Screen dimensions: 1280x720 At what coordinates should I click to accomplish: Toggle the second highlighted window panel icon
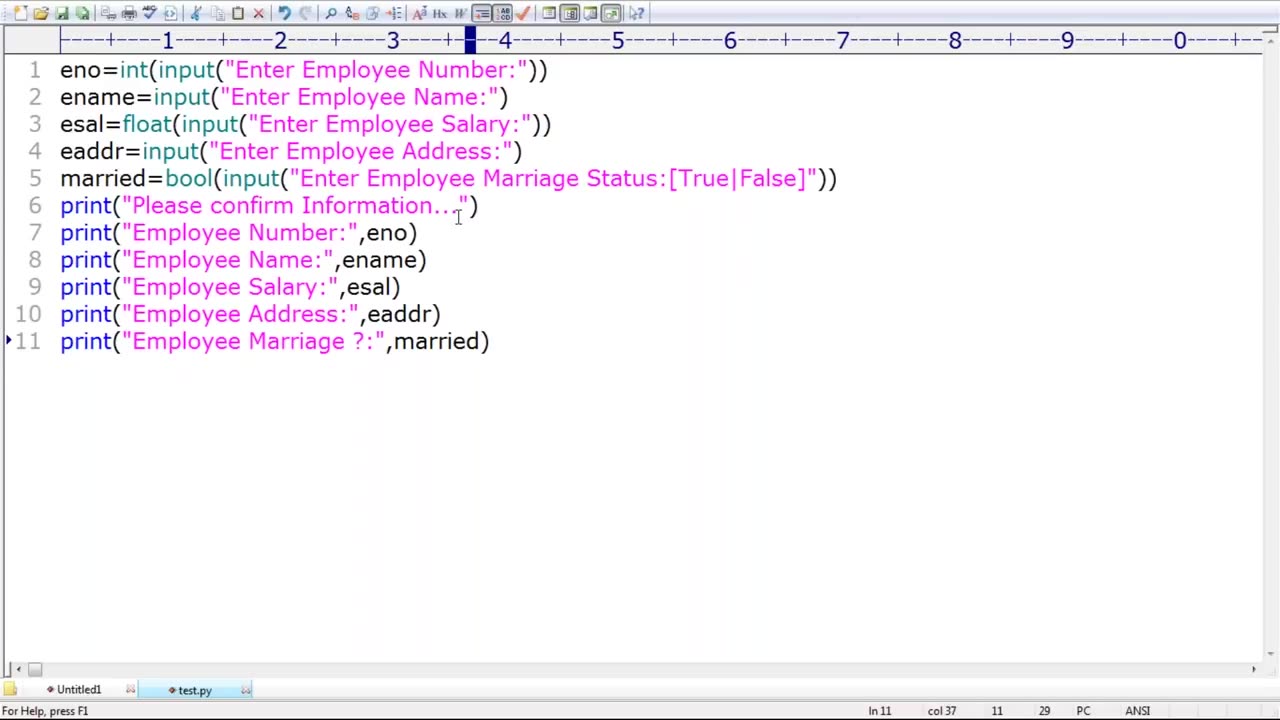(570, 13)
